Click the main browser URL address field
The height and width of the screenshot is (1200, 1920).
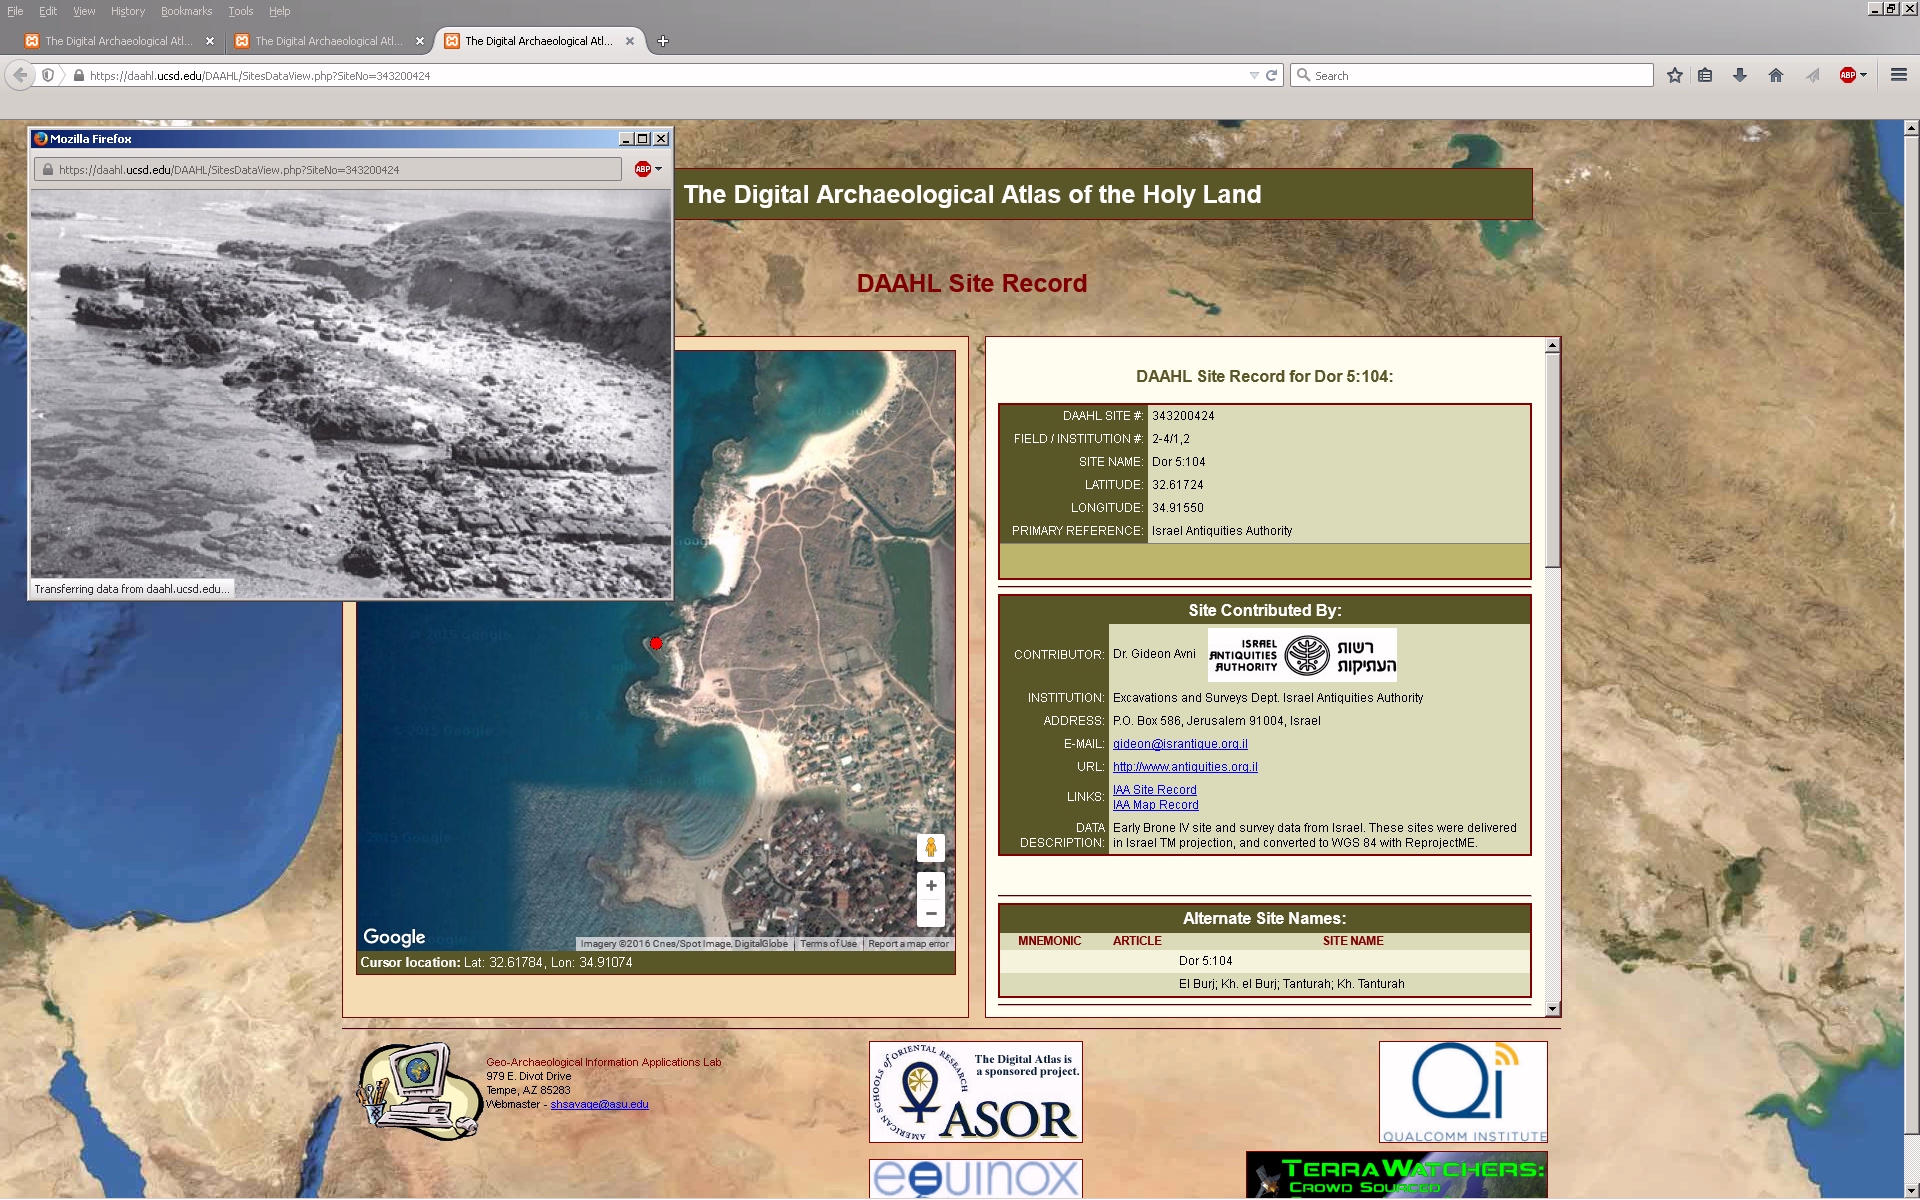coord(660,75)
